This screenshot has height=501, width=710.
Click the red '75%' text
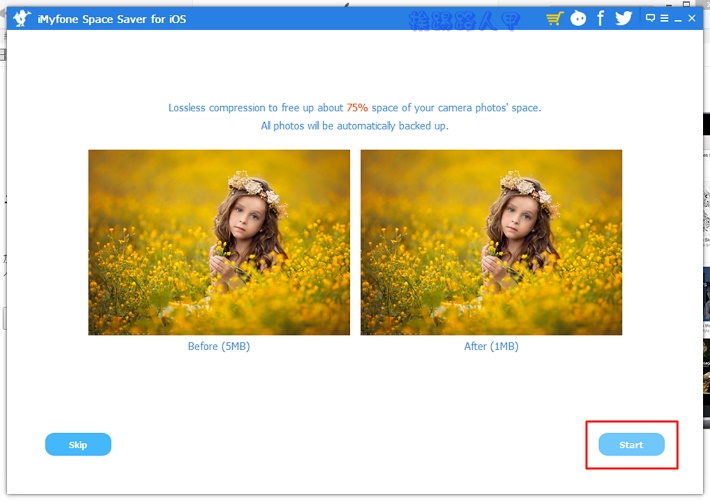pyautogui.click(x=357, y=108)
